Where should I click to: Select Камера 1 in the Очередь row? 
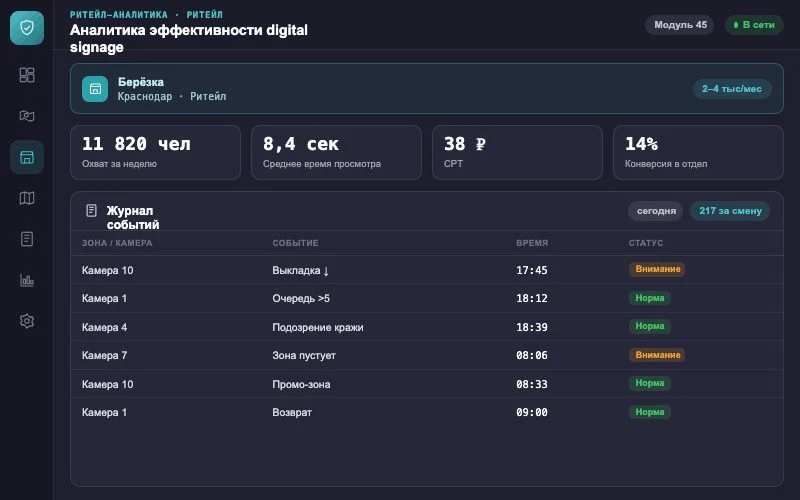pyautogui.click(x=104, y=298)
